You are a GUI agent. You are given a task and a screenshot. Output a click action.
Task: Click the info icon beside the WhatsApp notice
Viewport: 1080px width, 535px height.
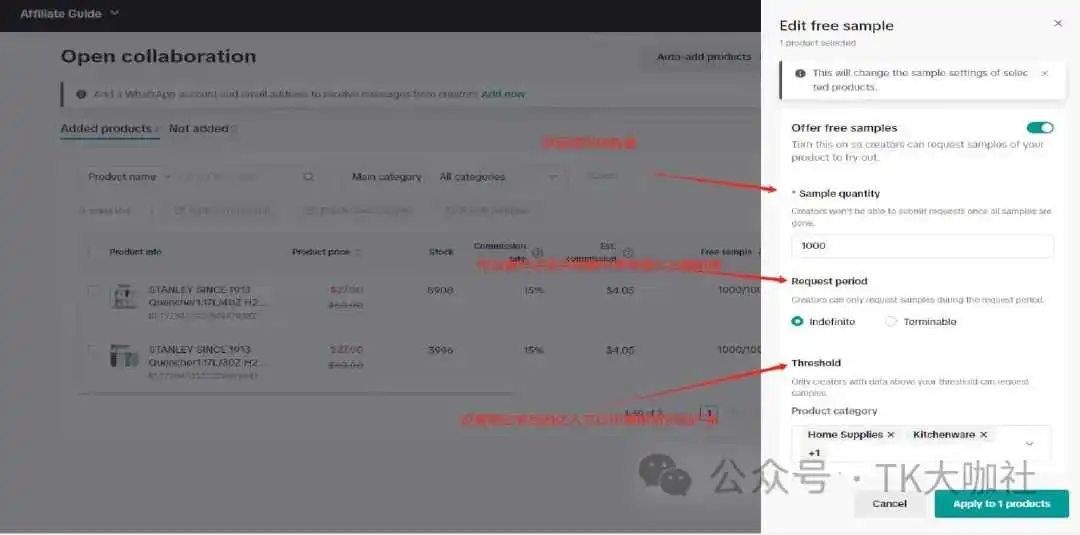(x=81, y=94)
